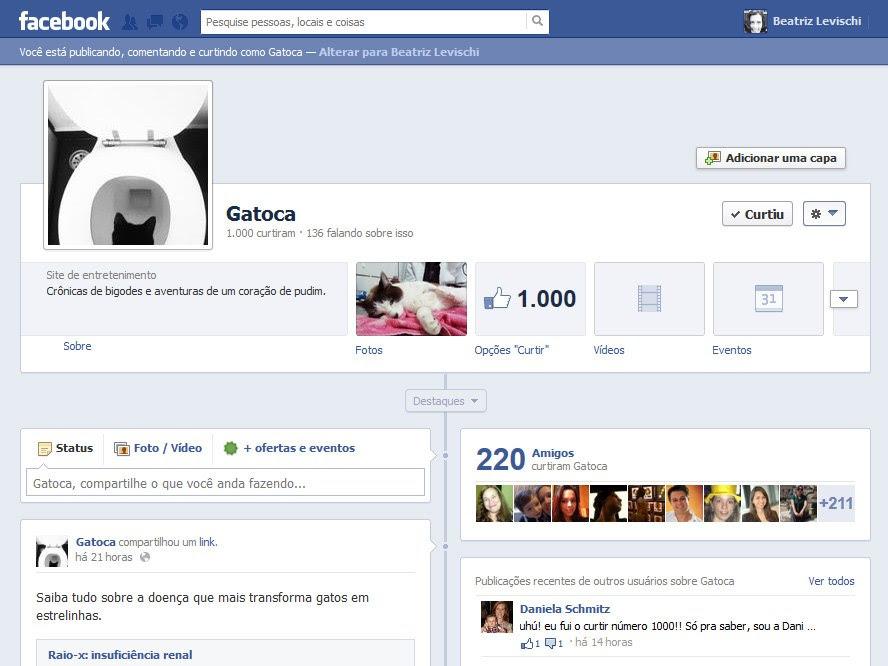Click the Beatriz Levischi profile avatar

click(755, 22)
